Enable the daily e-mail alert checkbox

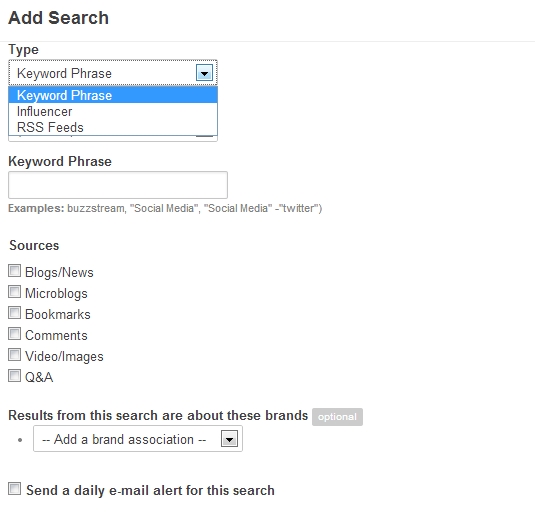14,488
